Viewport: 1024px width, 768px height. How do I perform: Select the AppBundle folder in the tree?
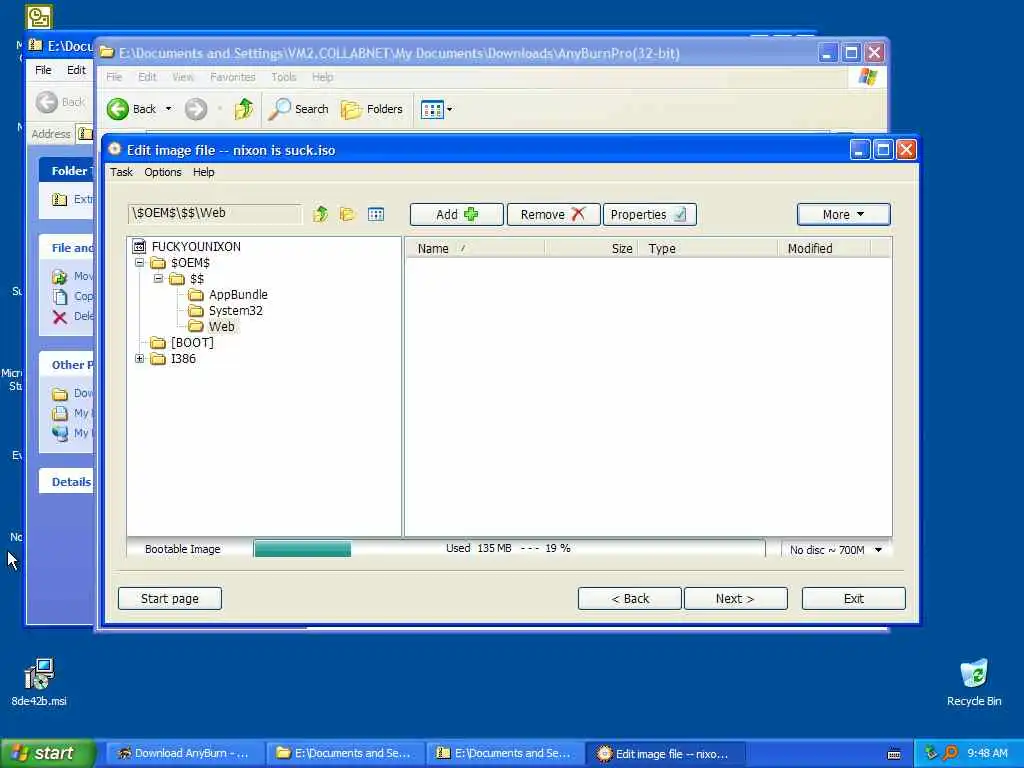pos(238,295)
